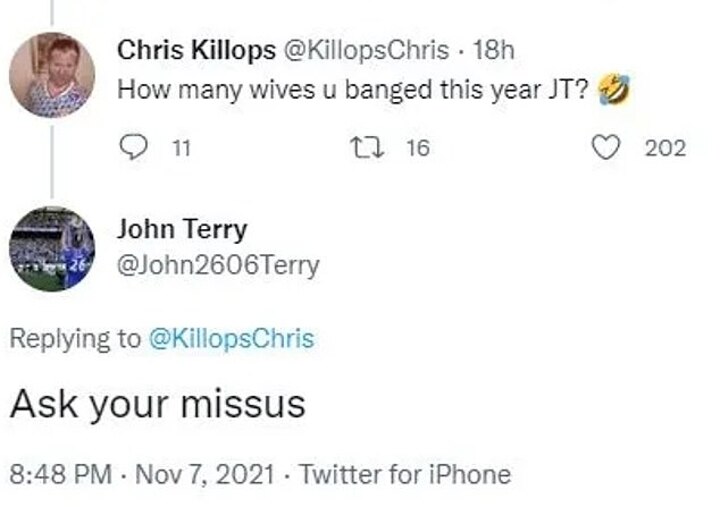Click the laughing emoji in Chris's tweet
Screen dimensions: 720x507
612,90
